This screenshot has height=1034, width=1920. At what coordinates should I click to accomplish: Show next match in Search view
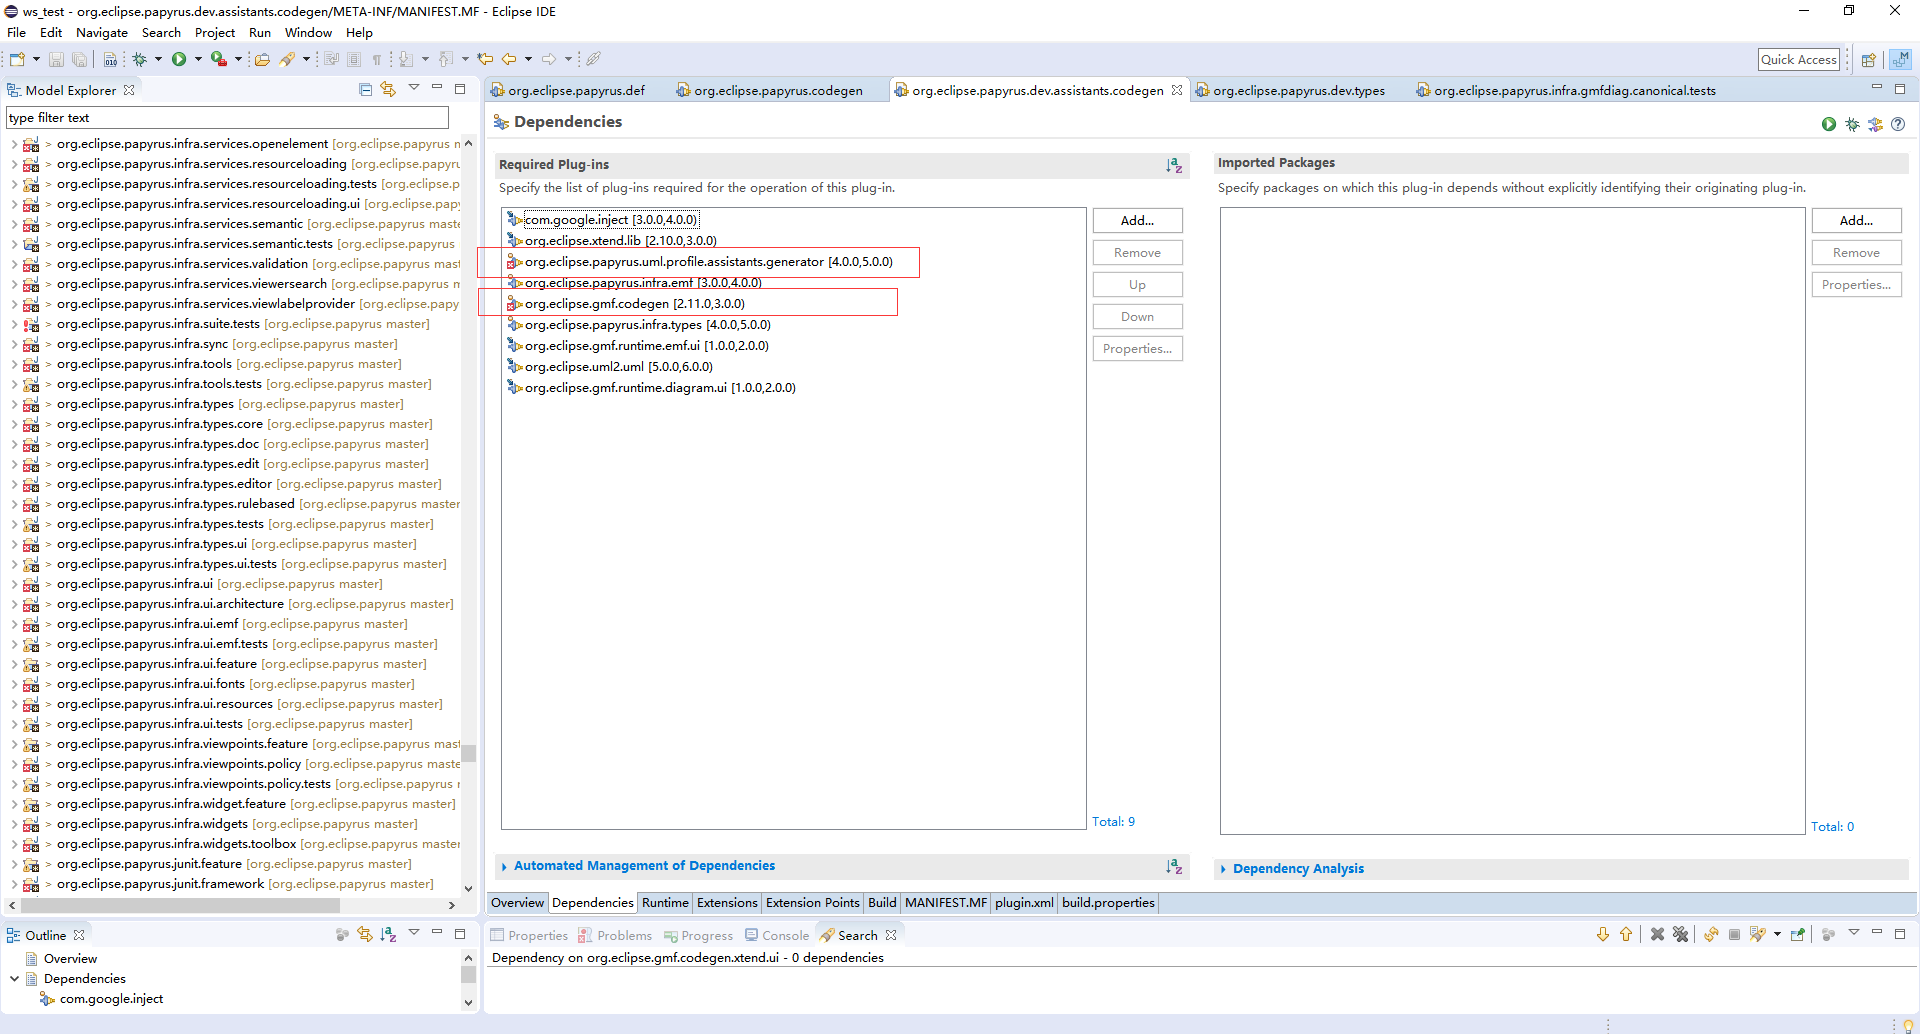coord(1603,934)
